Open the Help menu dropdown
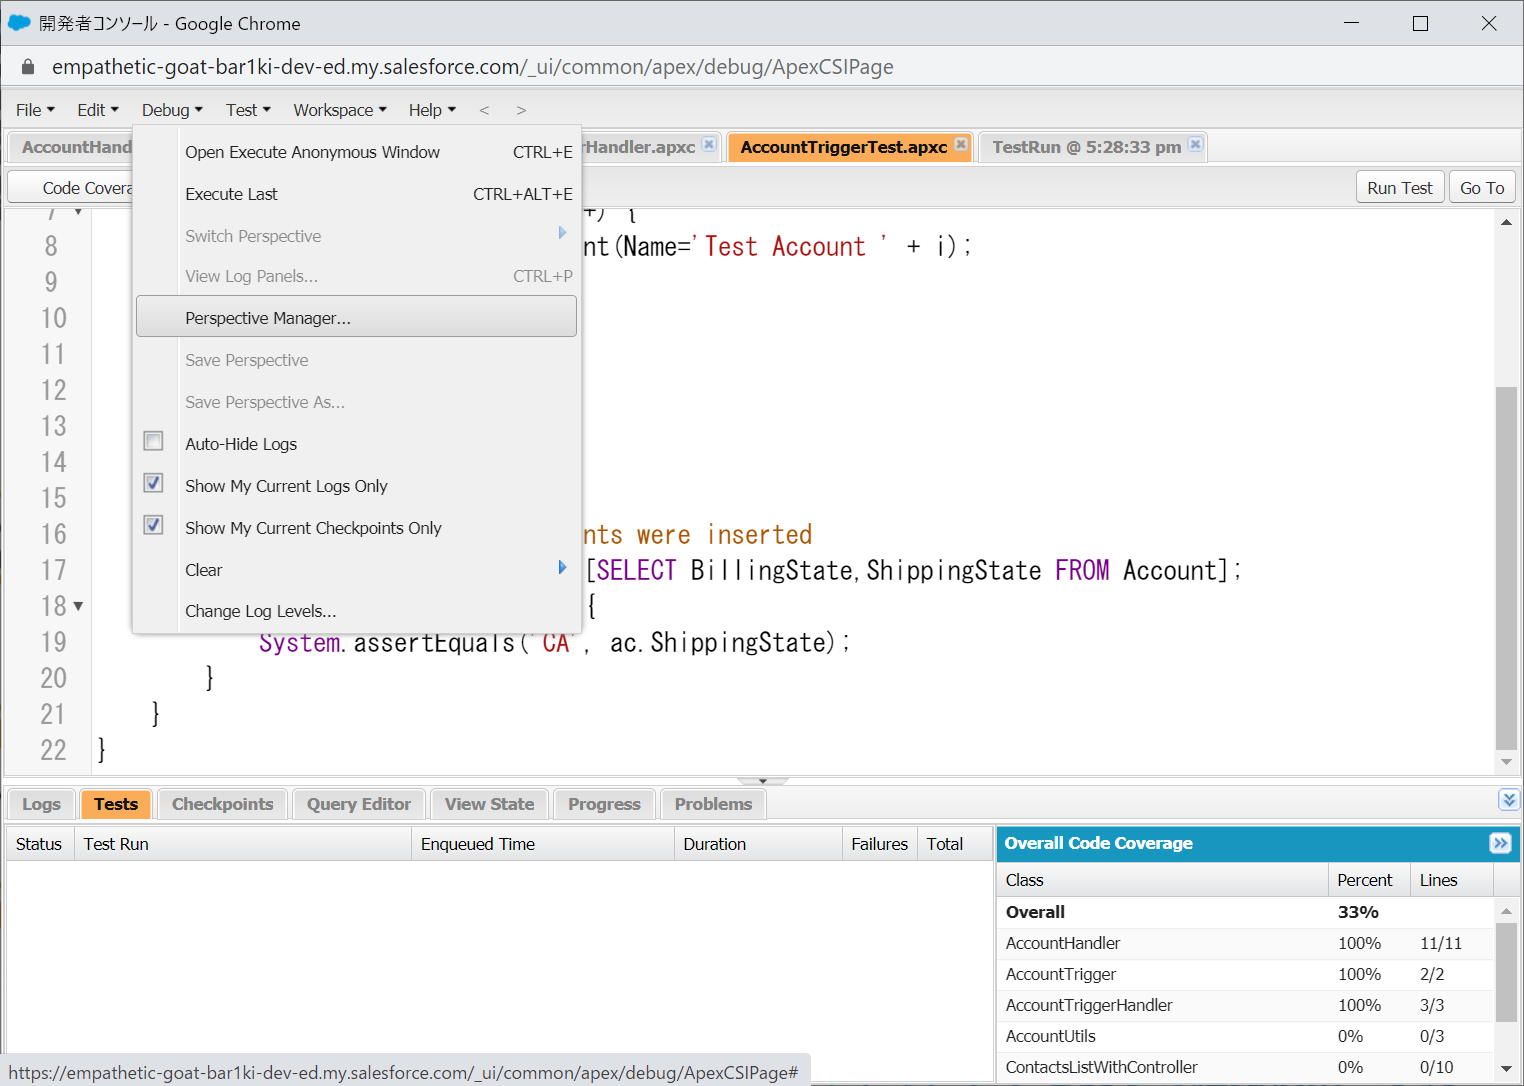 (x=432, y=110)
